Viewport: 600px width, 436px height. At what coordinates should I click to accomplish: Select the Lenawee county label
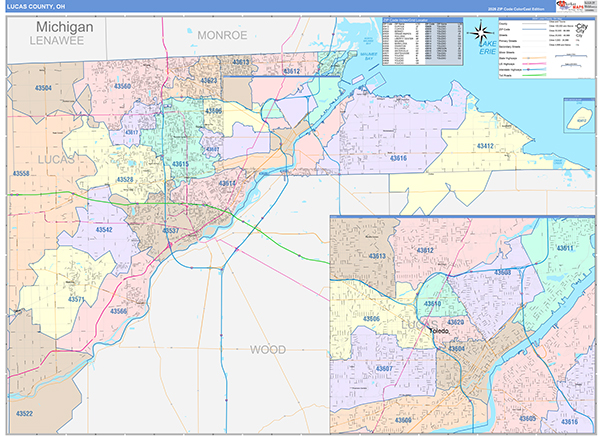tap(59, 41)
